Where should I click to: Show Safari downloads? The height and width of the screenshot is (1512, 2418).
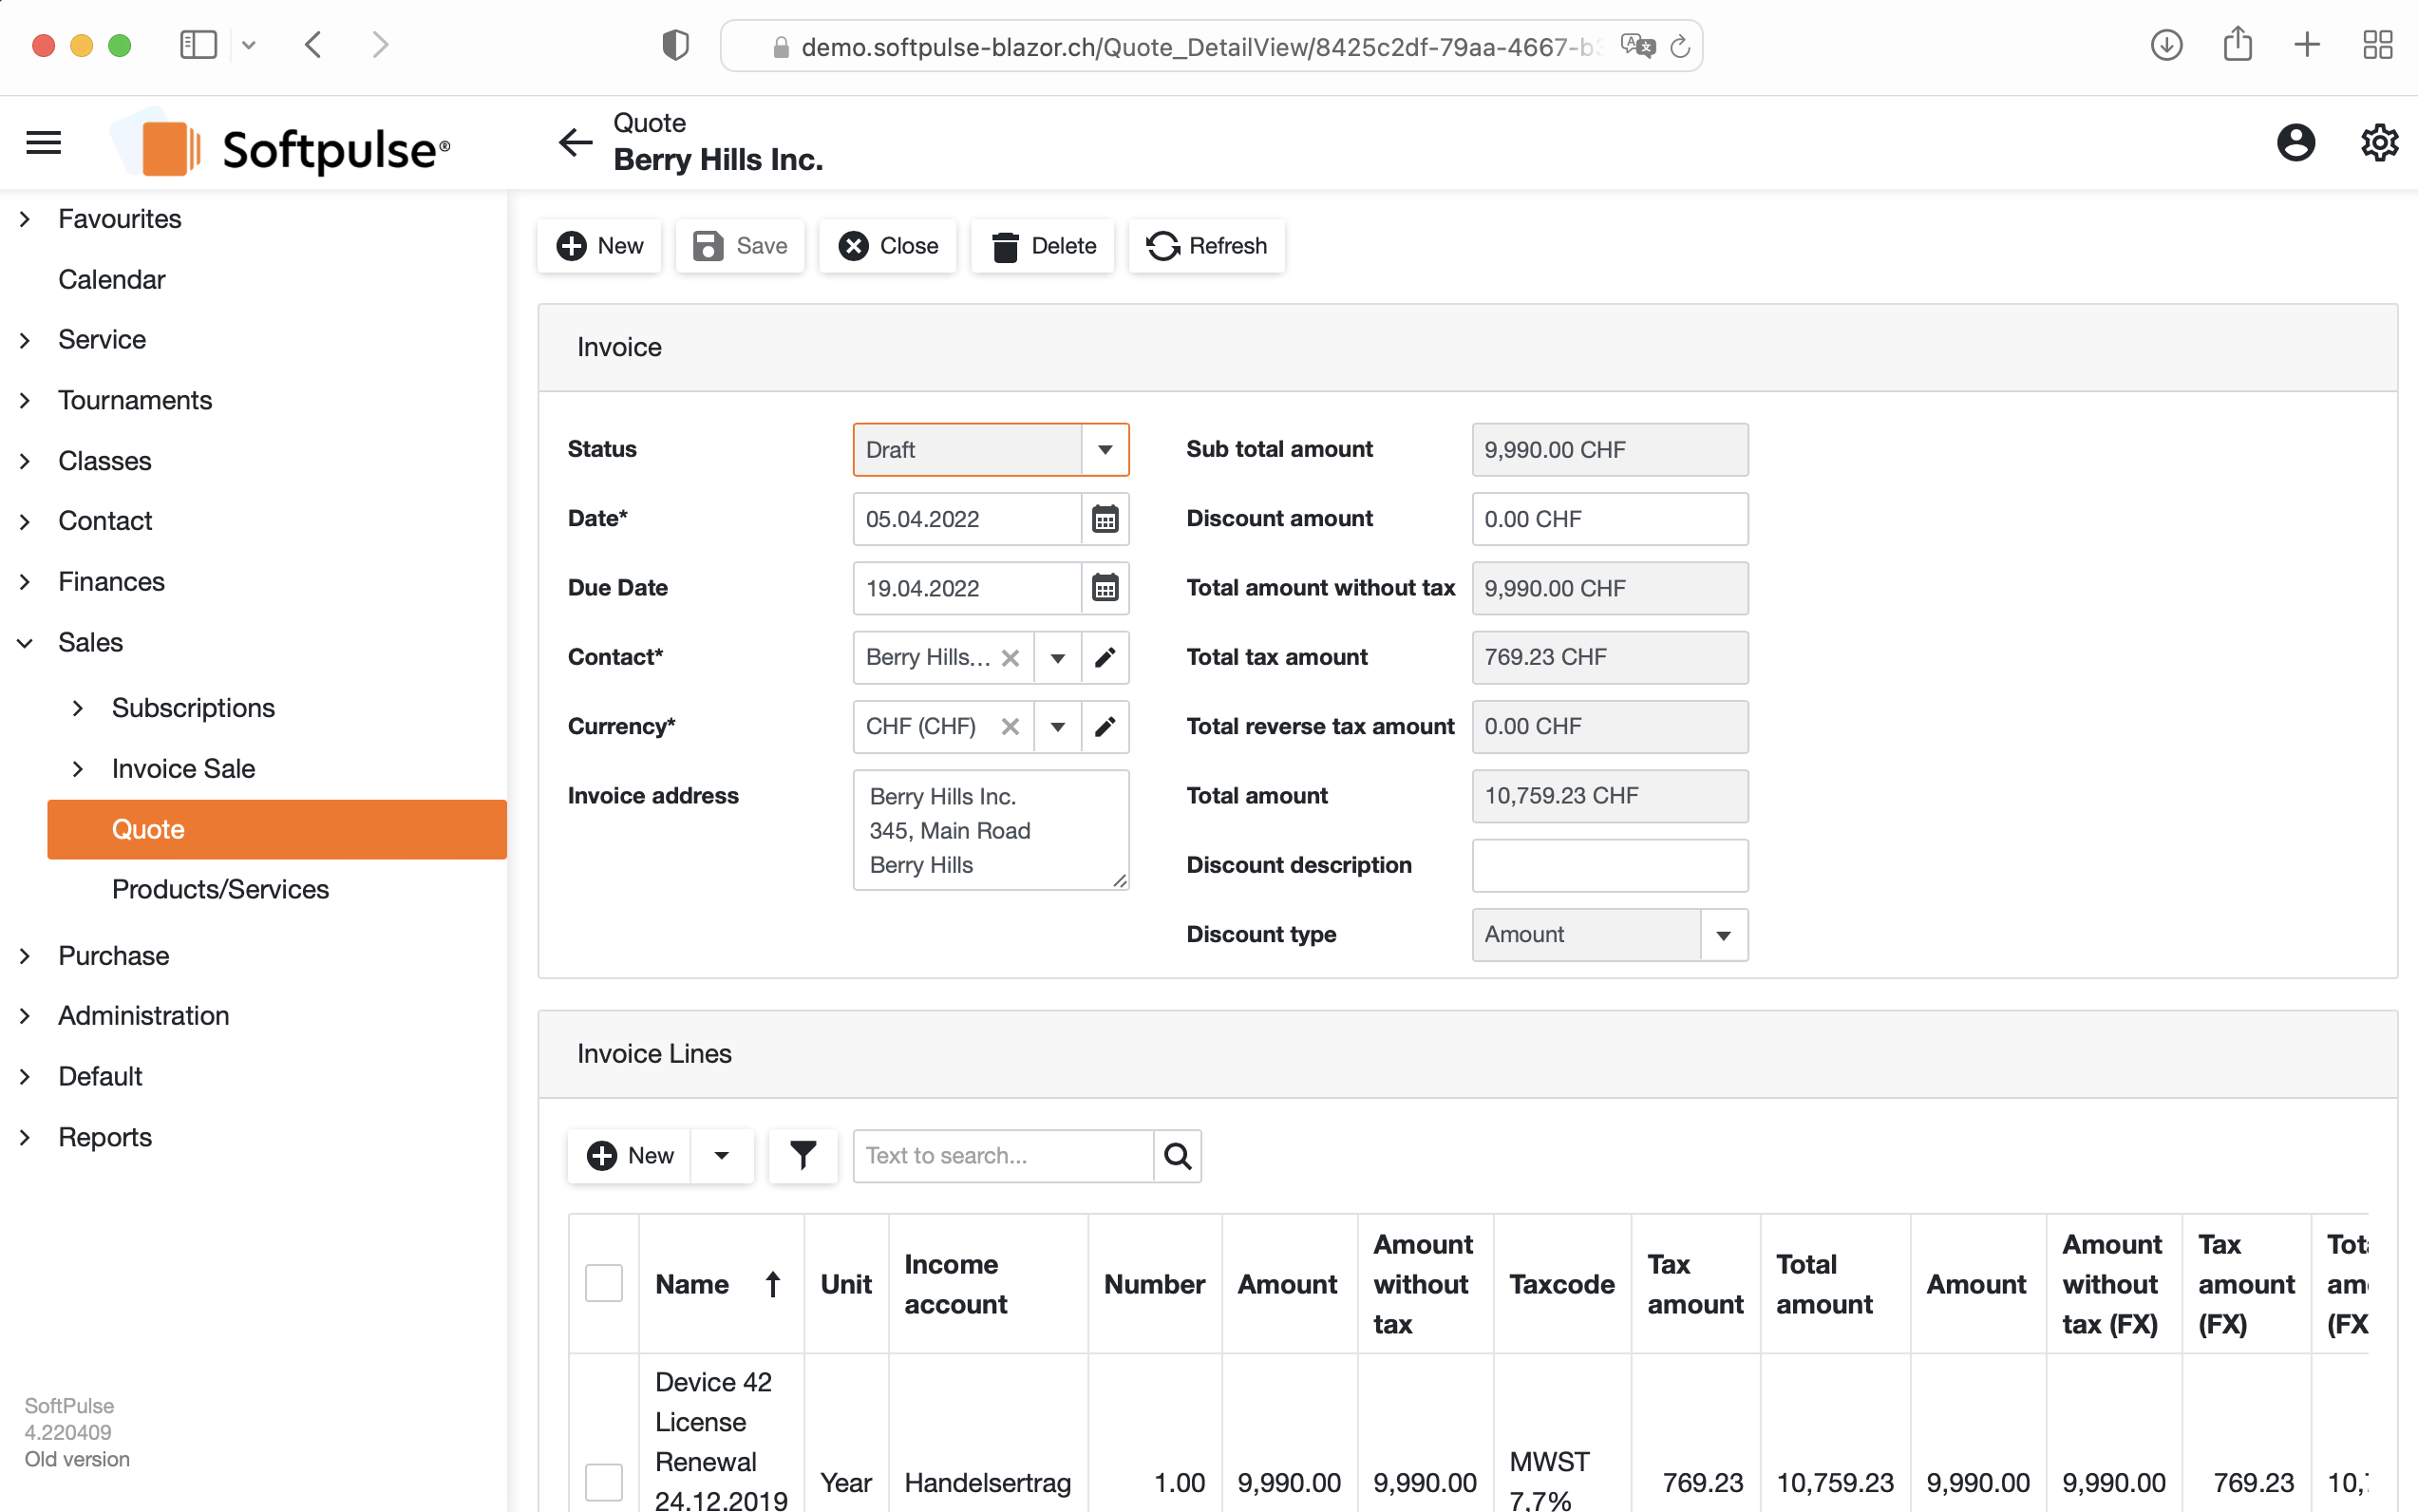2166,45
